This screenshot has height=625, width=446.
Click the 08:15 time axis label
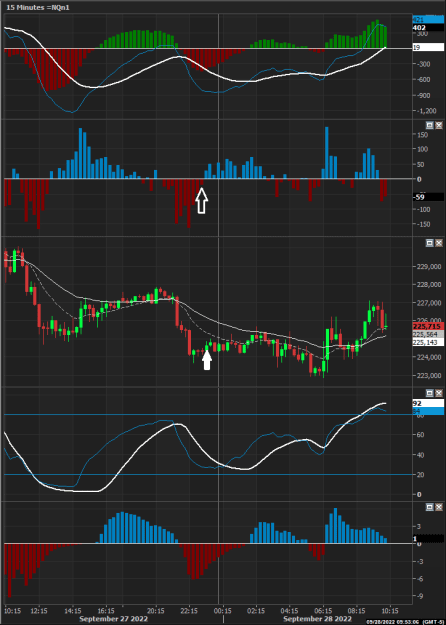tap(356, 611)
